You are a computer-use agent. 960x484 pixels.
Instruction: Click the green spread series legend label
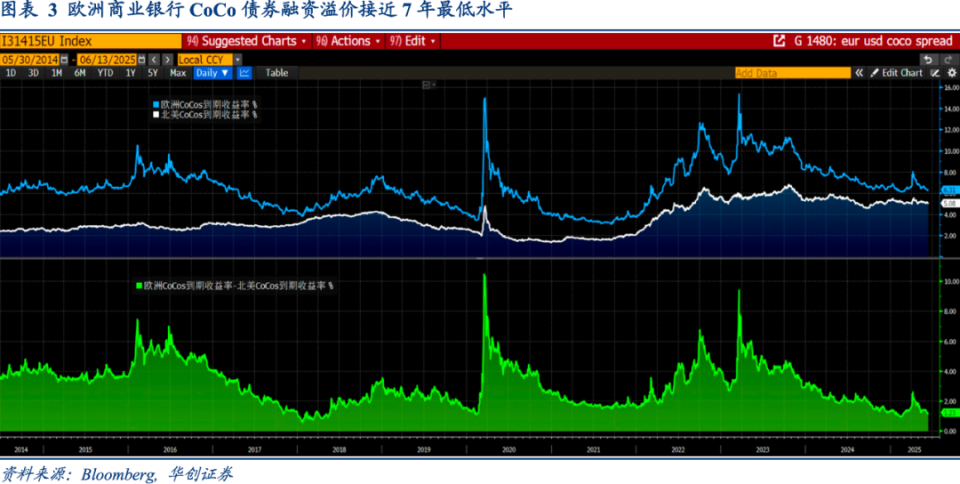coord(239,286)
